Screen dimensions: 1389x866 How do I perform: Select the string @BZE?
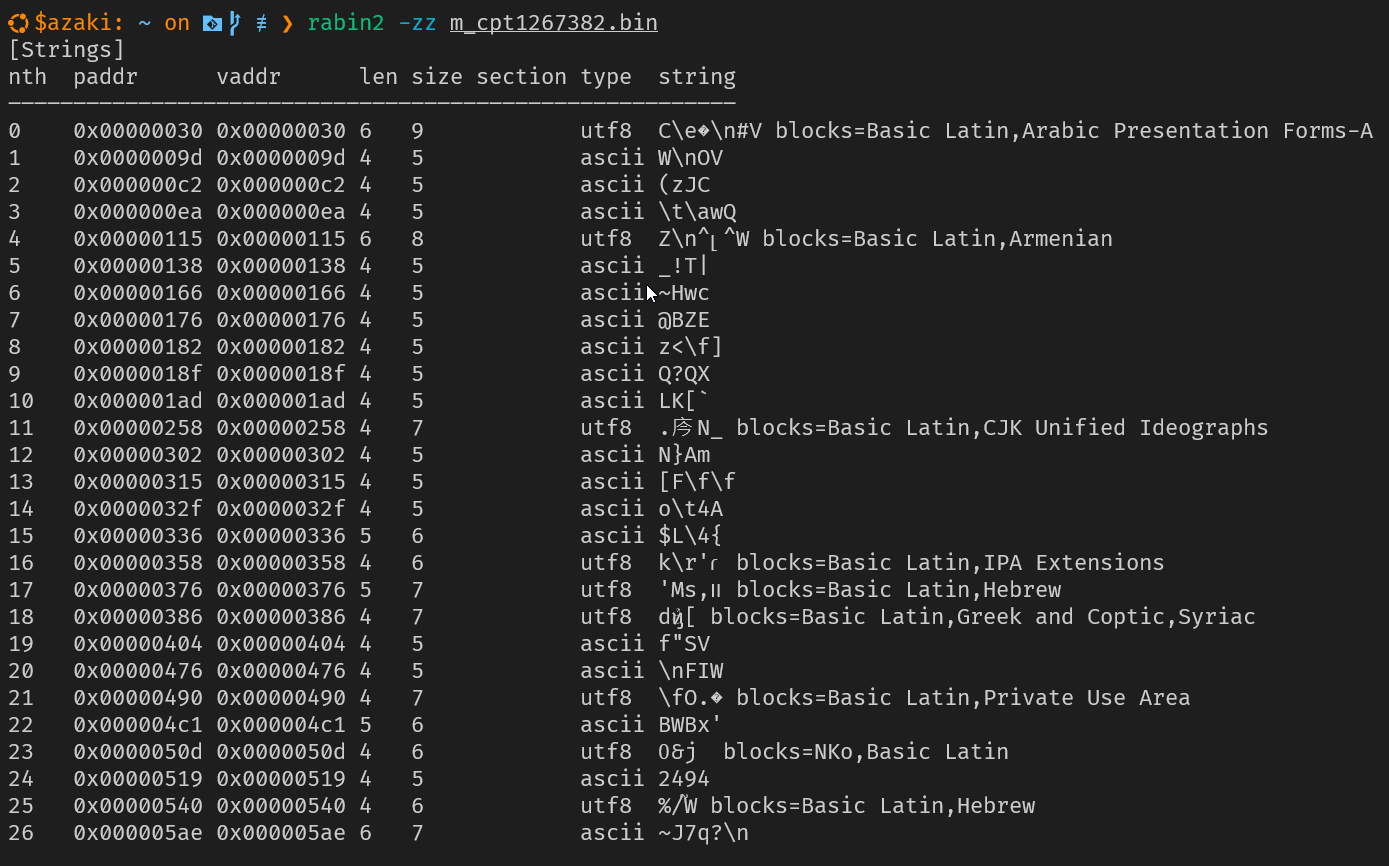684,320
